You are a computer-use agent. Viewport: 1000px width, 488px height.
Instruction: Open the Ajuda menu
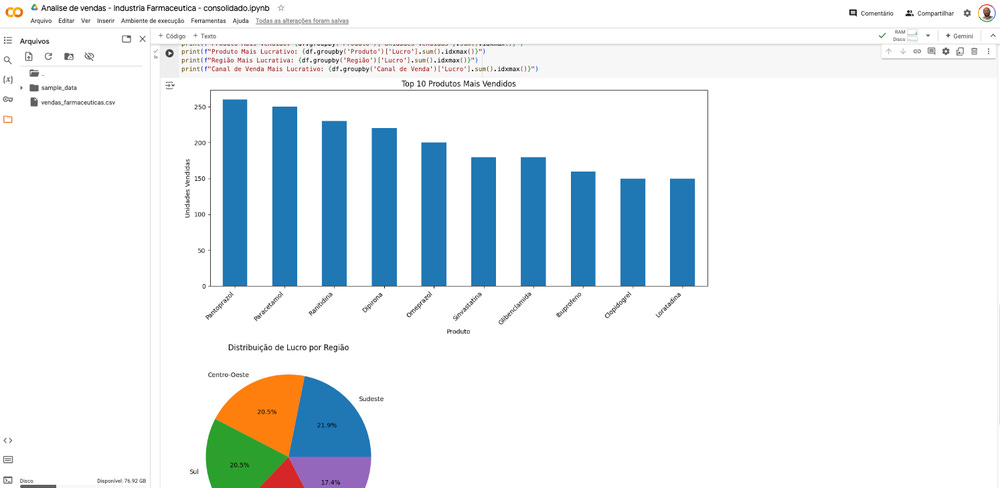[241, 21]
